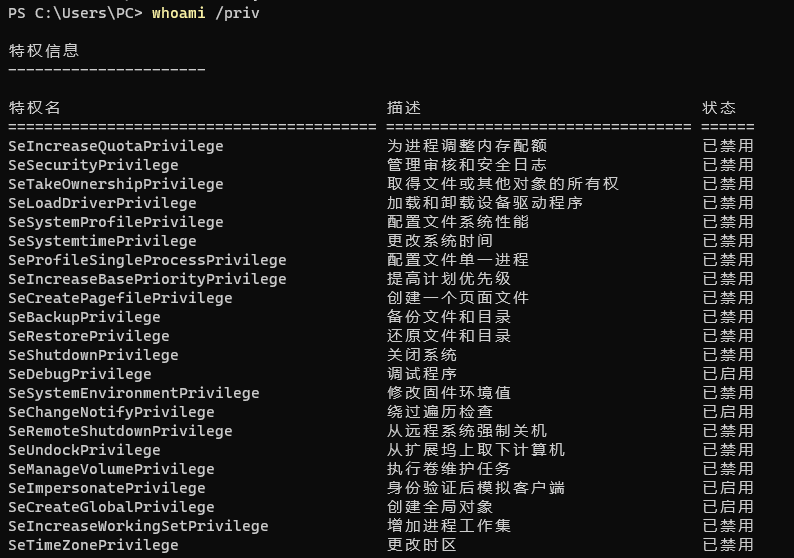Click SeBackupPrivilege entry

click(84, 317)
